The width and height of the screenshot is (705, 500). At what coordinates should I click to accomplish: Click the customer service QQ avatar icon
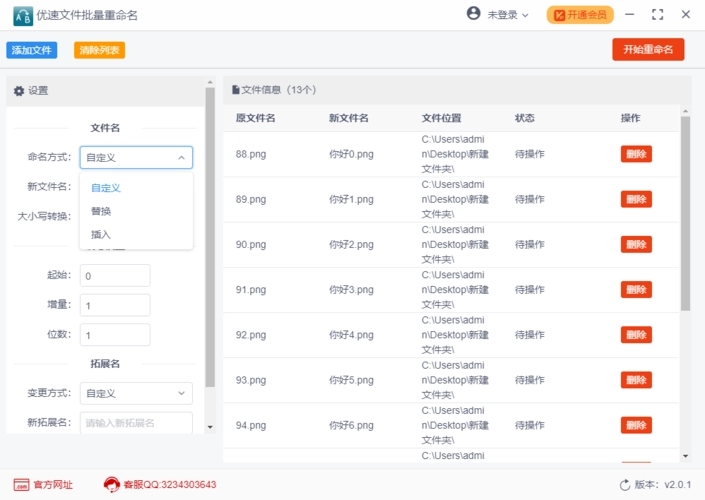(x=111, y=484)
